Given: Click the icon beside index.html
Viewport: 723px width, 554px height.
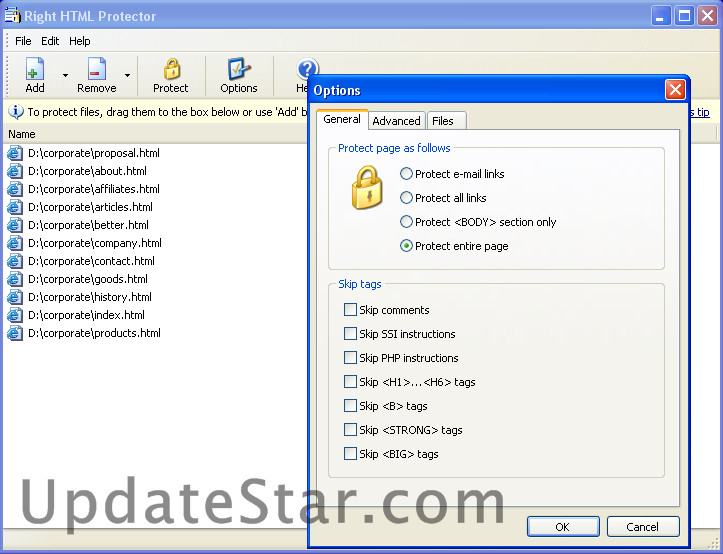Looking at the screenshot, I should tap(15, 315).
